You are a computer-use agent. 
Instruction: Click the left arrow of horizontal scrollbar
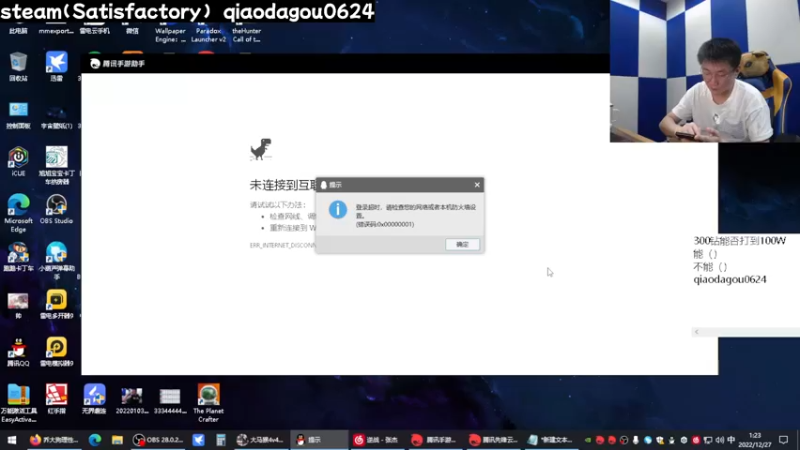click(x=696, y=332)
